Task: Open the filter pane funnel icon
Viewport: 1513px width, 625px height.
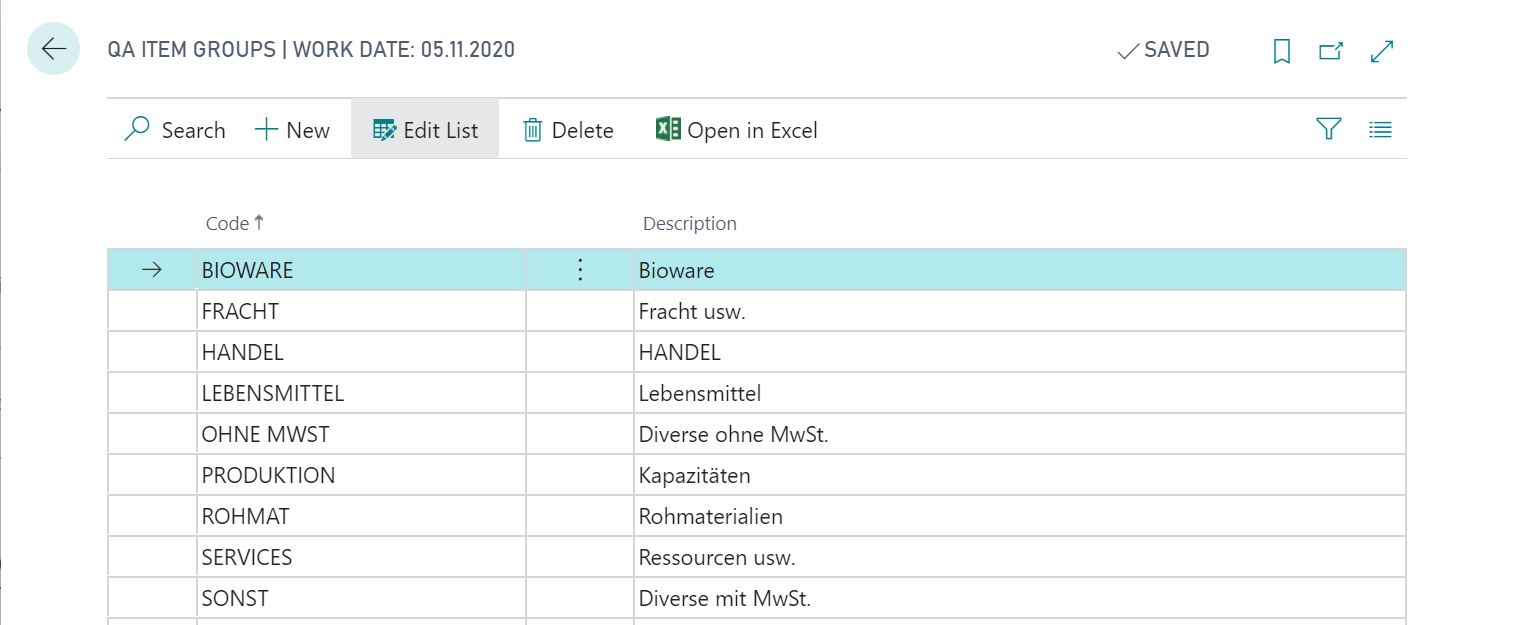Action: click(x=1328, y=129)
